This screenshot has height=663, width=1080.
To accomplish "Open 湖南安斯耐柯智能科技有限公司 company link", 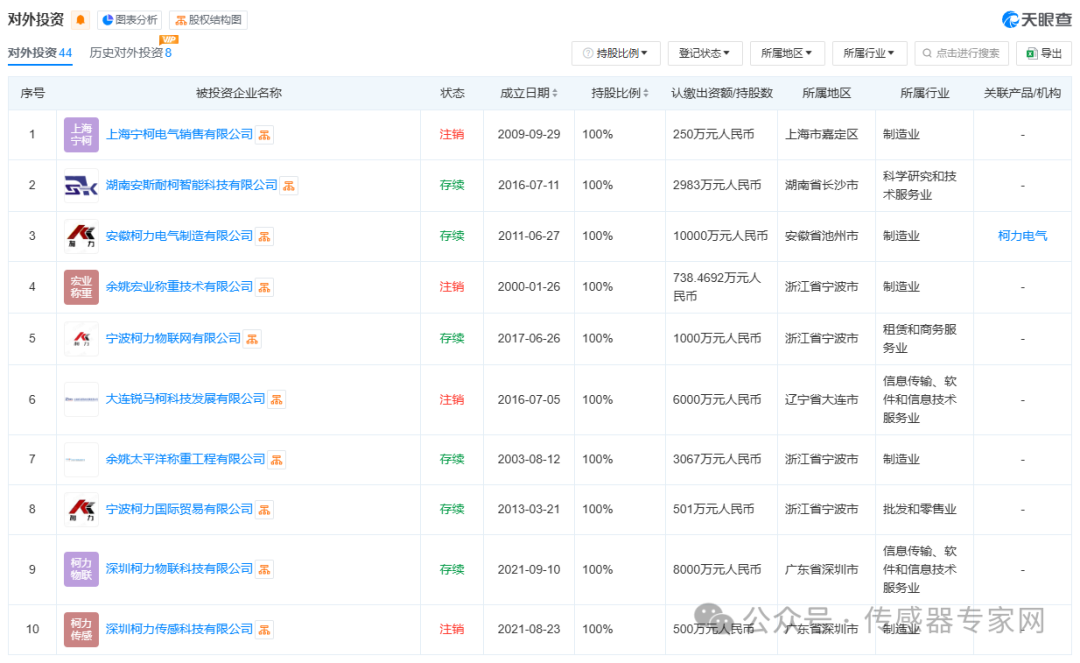I will (x=191, y=185).
